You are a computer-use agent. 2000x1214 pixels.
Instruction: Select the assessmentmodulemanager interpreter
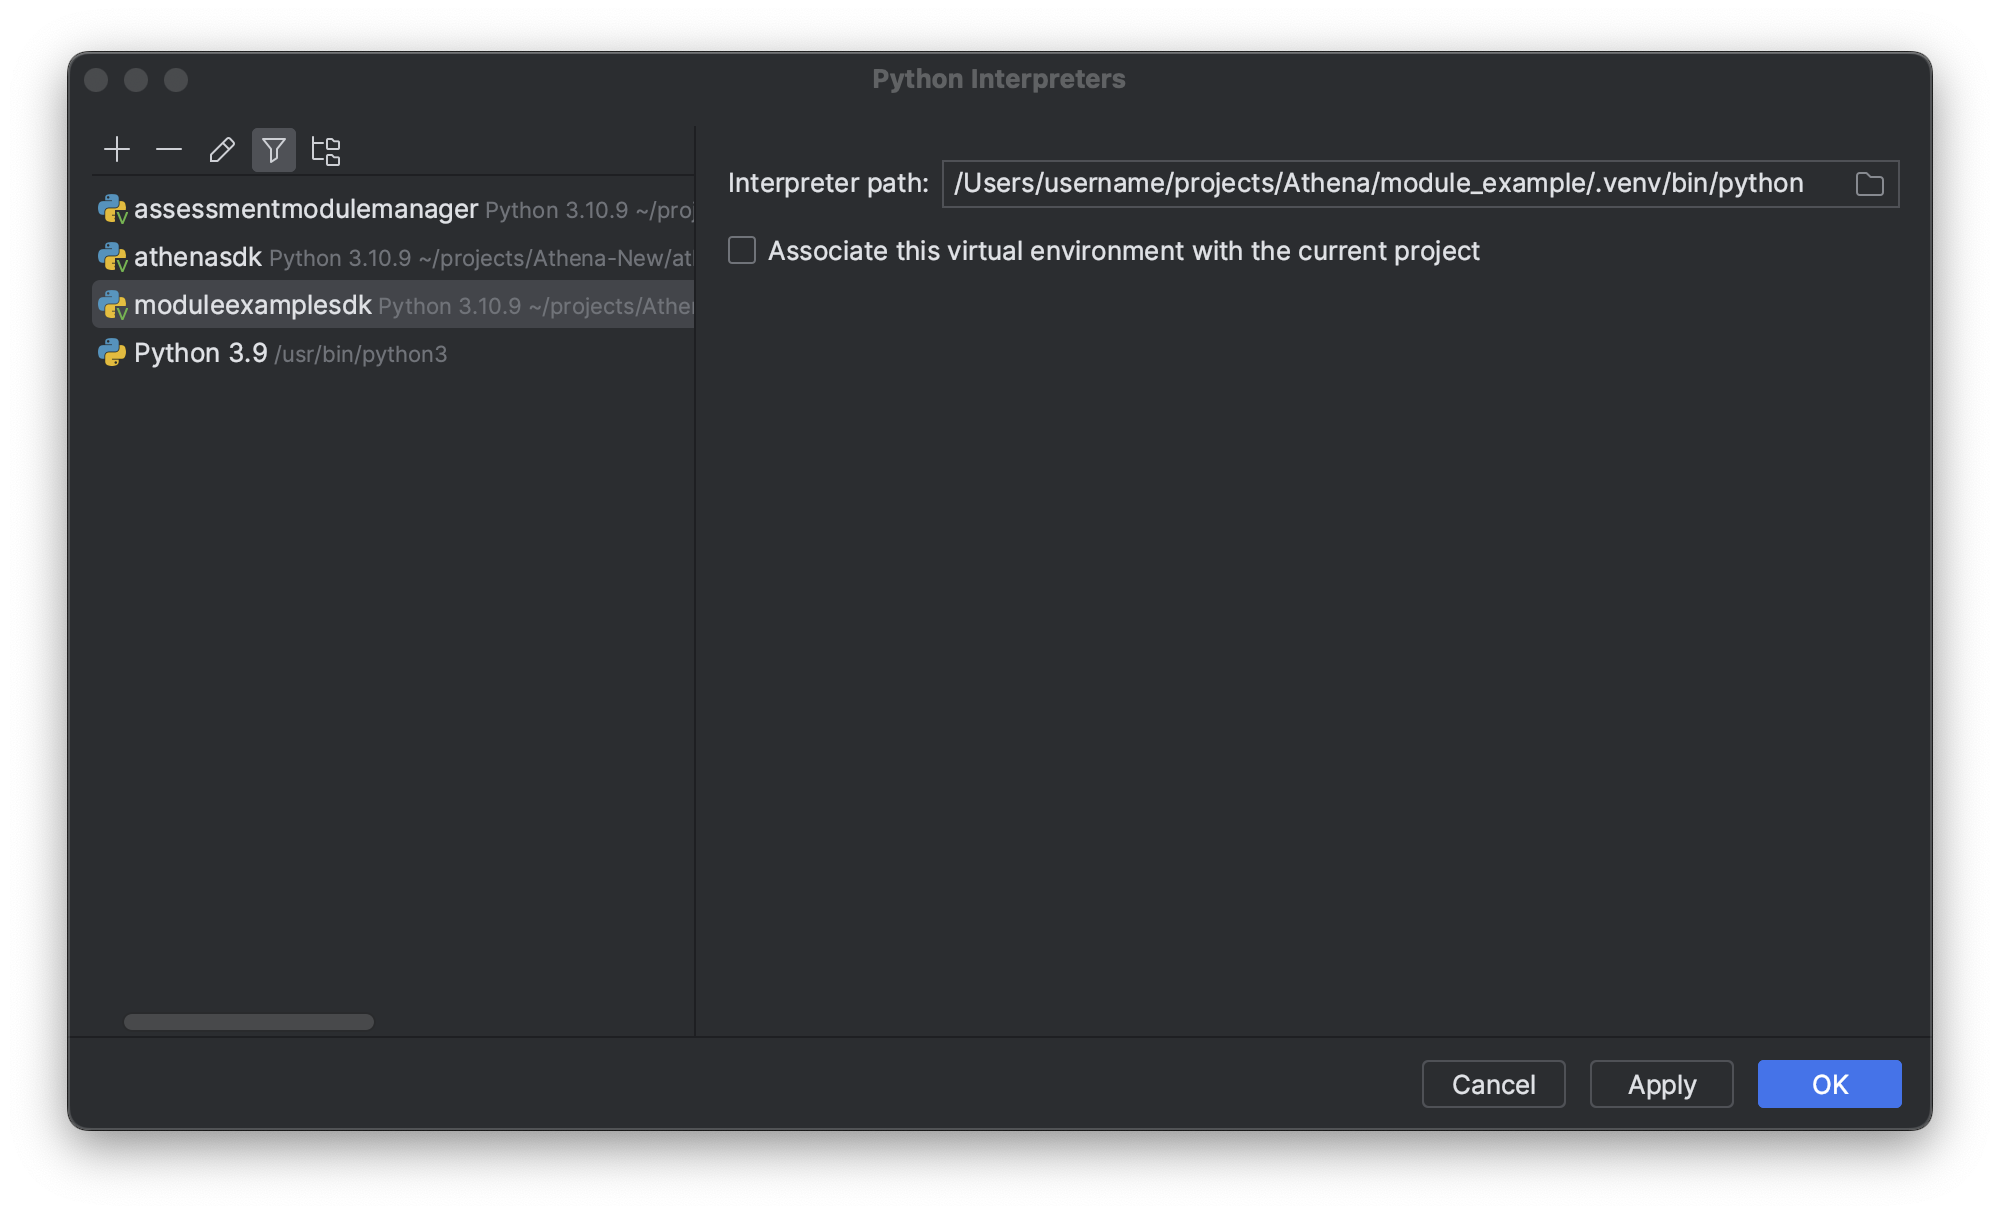pyautogui.click(x=305, y=209)
